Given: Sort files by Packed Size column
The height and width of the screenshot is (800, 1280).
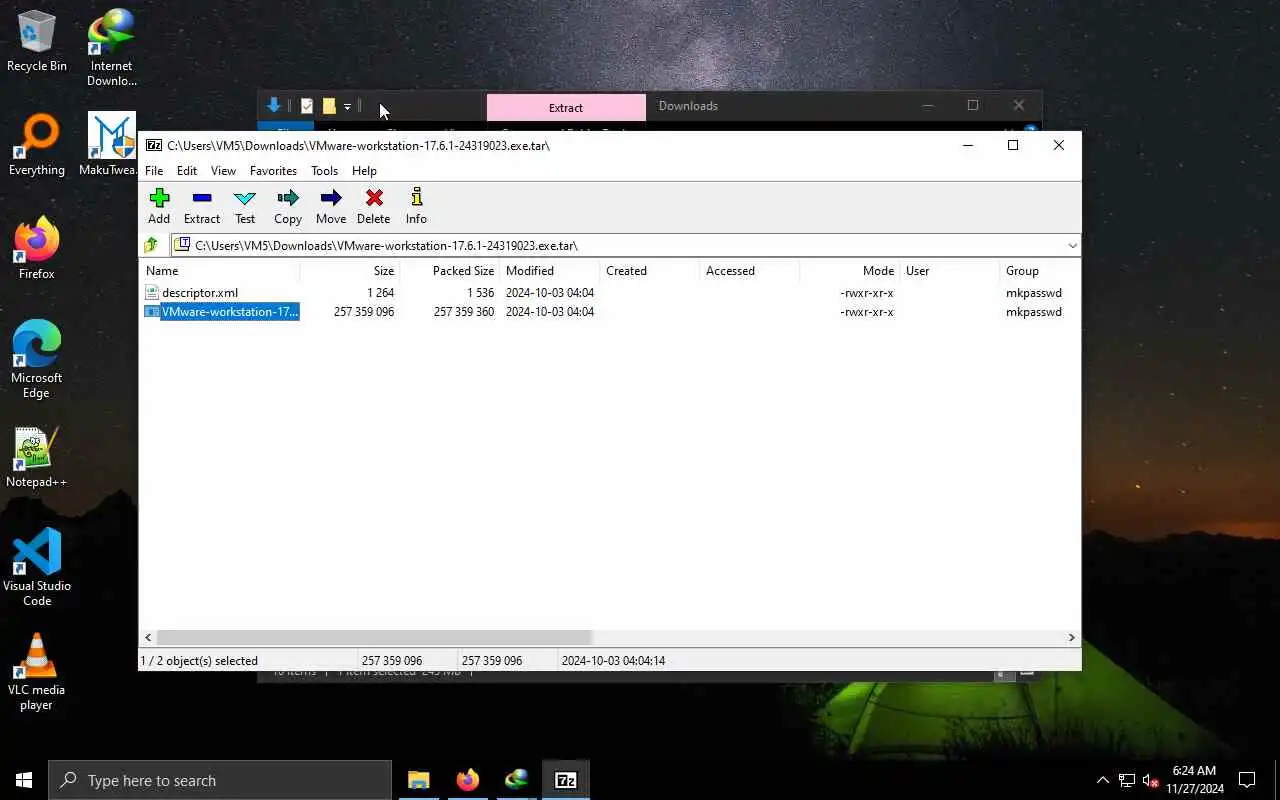Looking at the screenshot, I should tap(449, 271).
